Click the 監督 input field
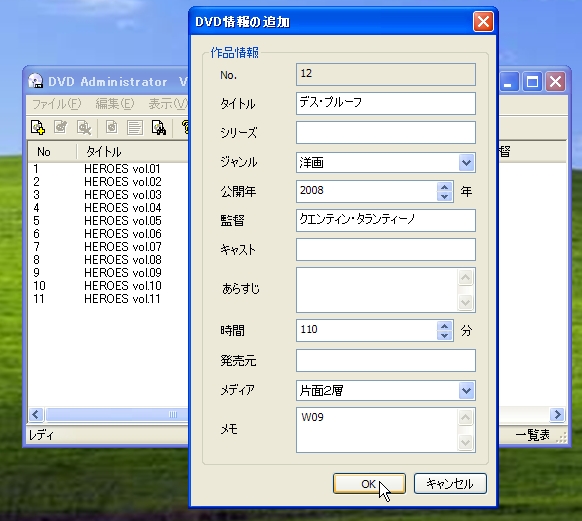582x521 pixels. [x=386, y=220]
